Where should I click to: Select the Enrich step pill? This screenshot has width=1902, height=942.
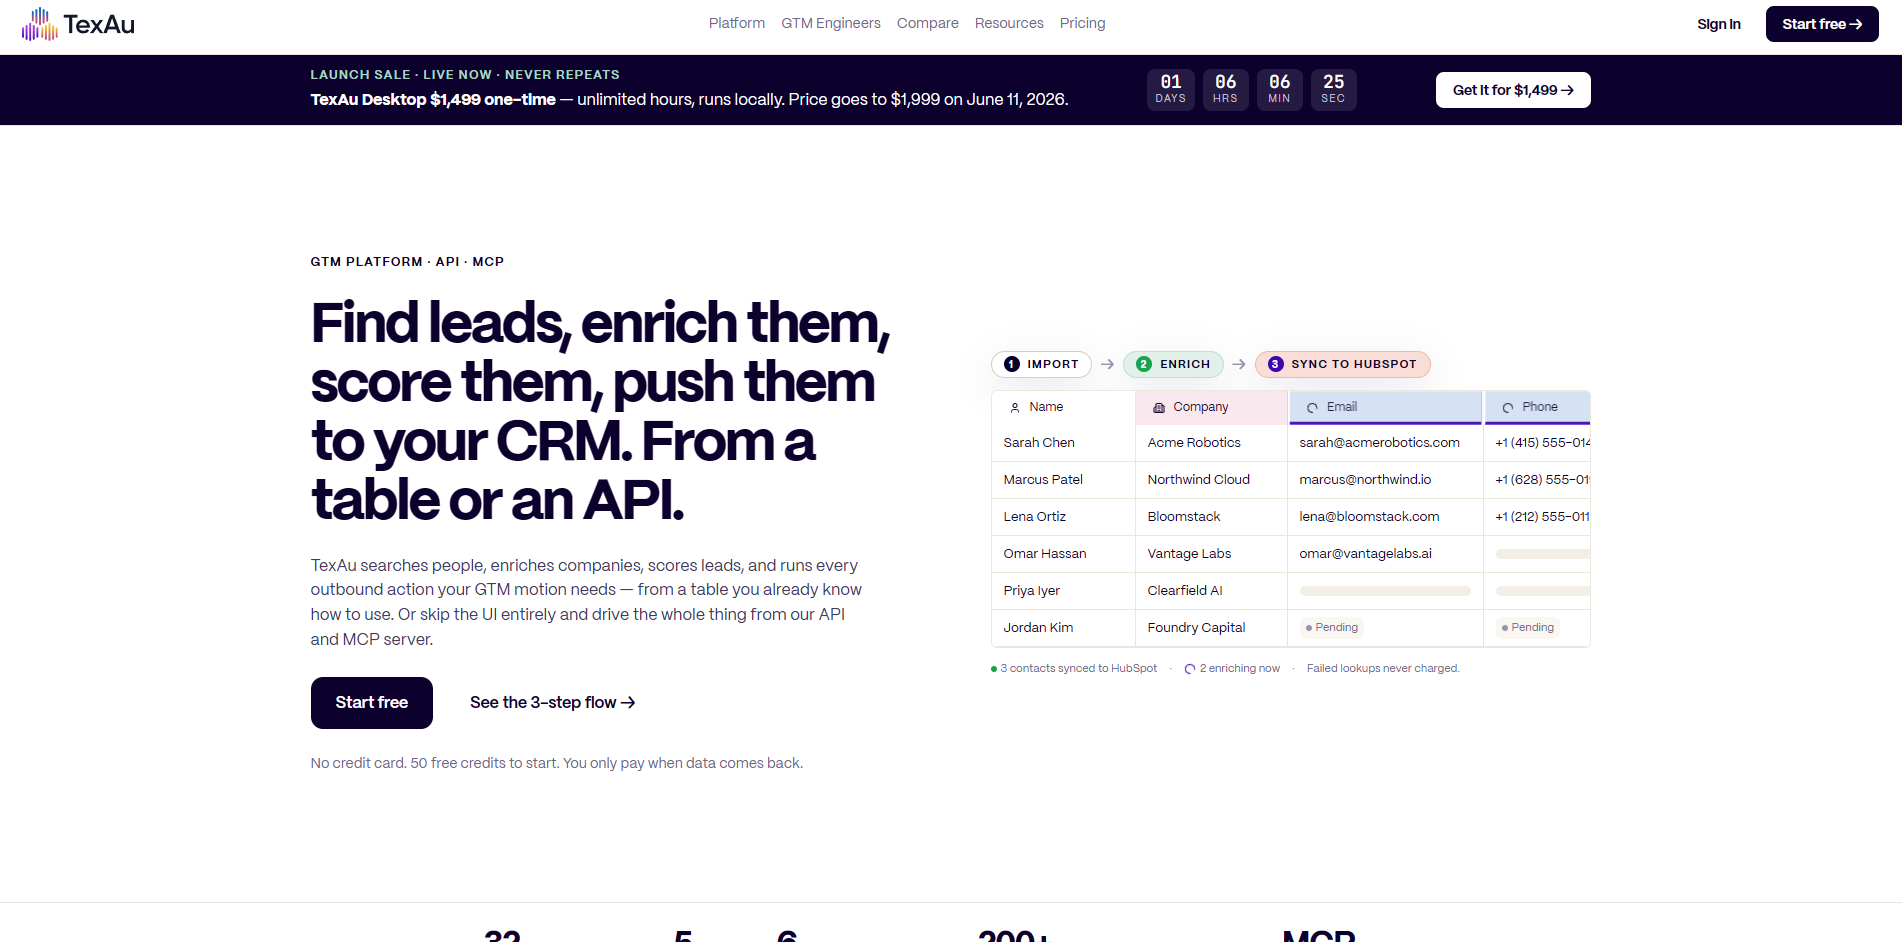tap(1173, 364)
